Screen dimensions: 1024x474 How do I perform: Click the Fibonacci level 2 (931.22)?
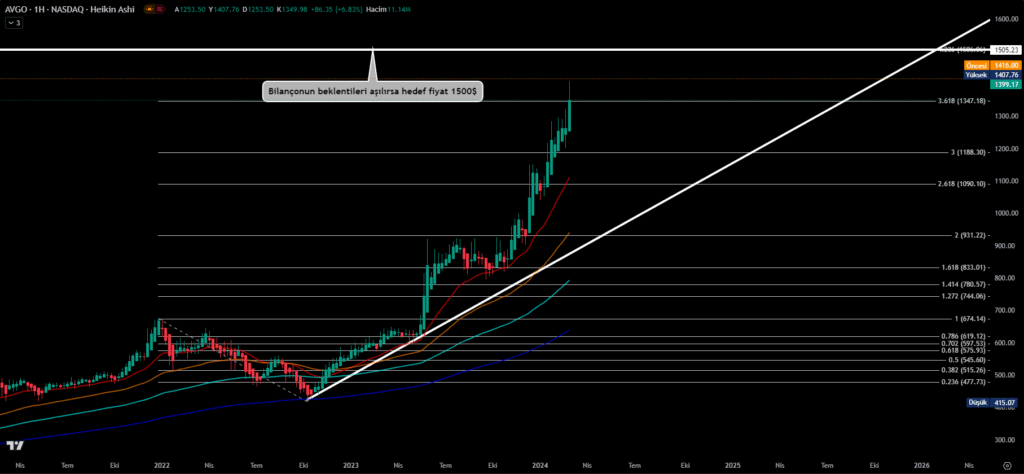pyautogui.click(x=971, y=235)
